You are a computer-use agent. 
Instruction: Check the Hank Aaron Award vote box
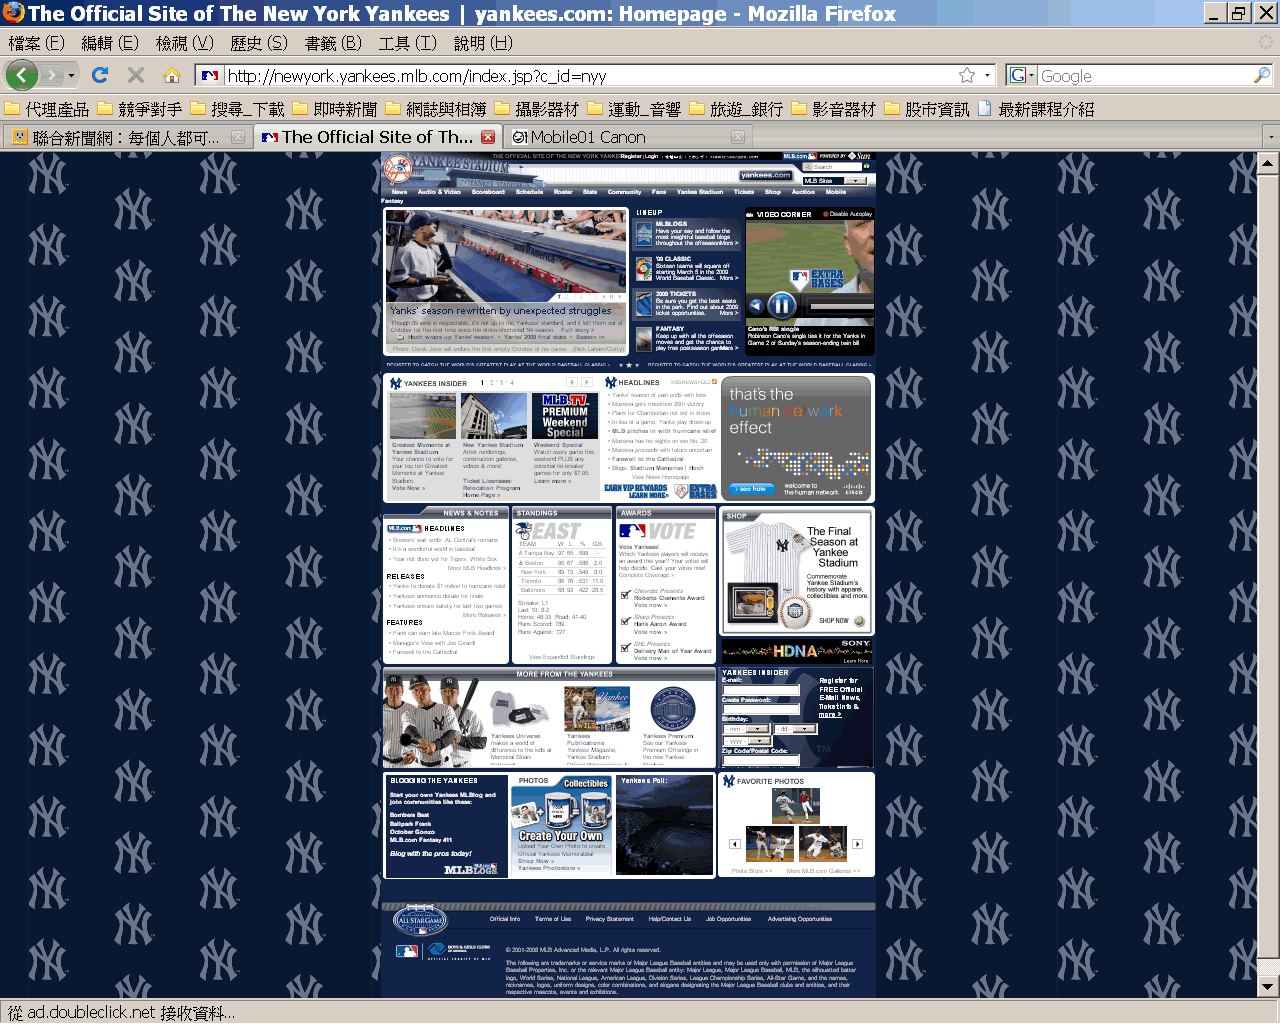625,621
